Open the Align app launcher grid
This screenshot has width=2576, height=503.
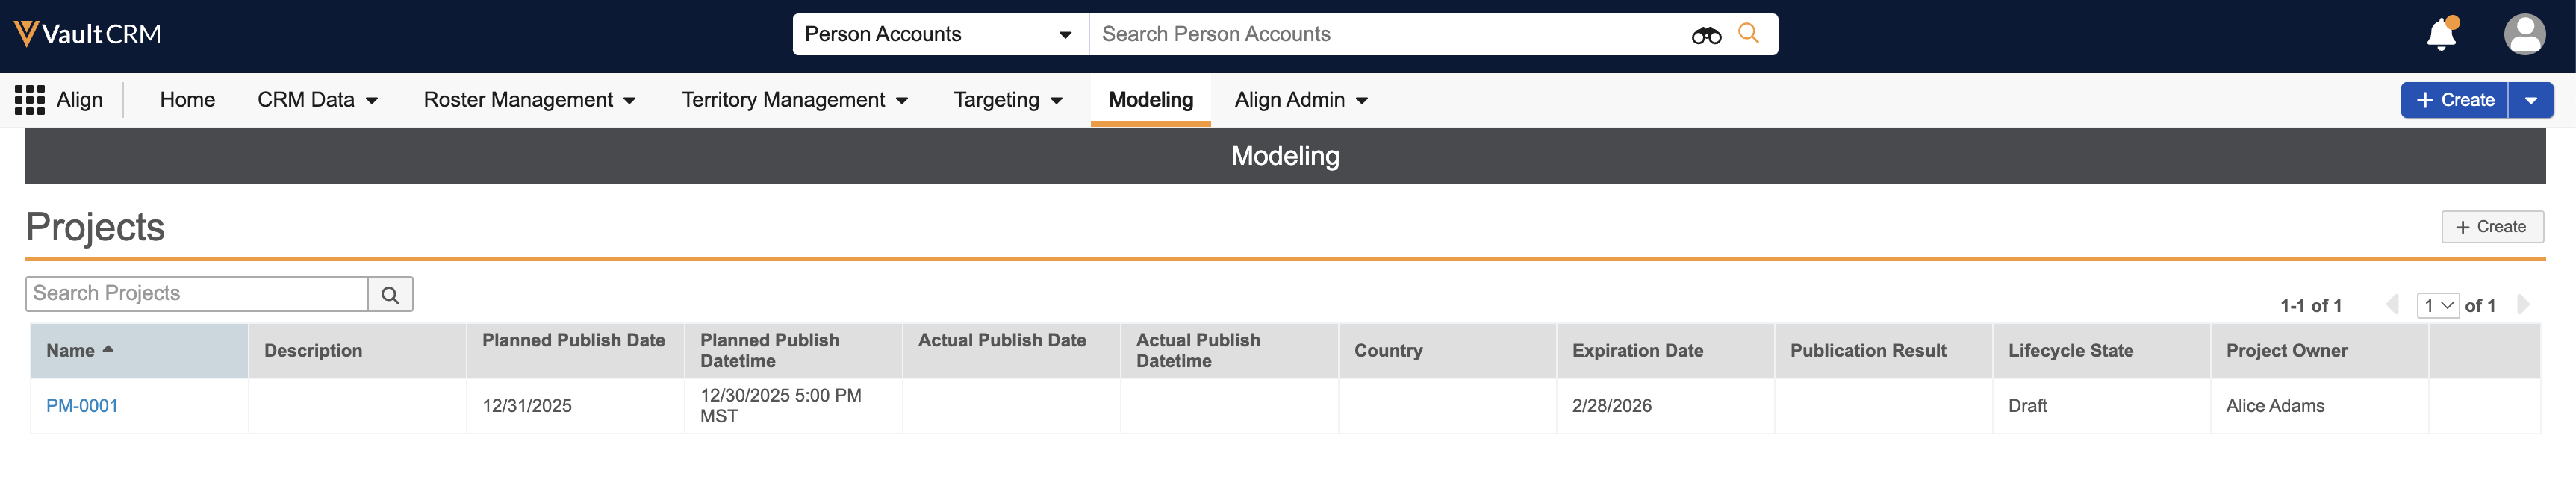[x=29, y=100]
